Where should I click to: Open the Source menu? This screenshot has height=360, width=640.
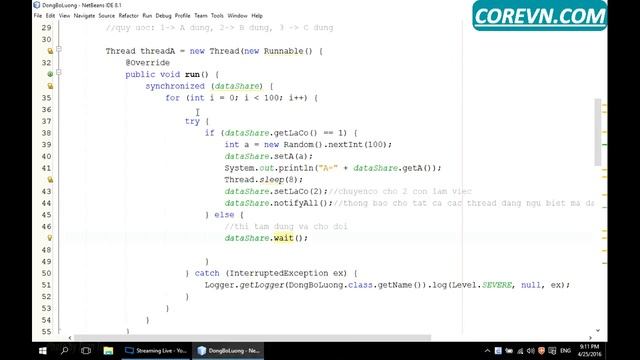click(107, 16)
